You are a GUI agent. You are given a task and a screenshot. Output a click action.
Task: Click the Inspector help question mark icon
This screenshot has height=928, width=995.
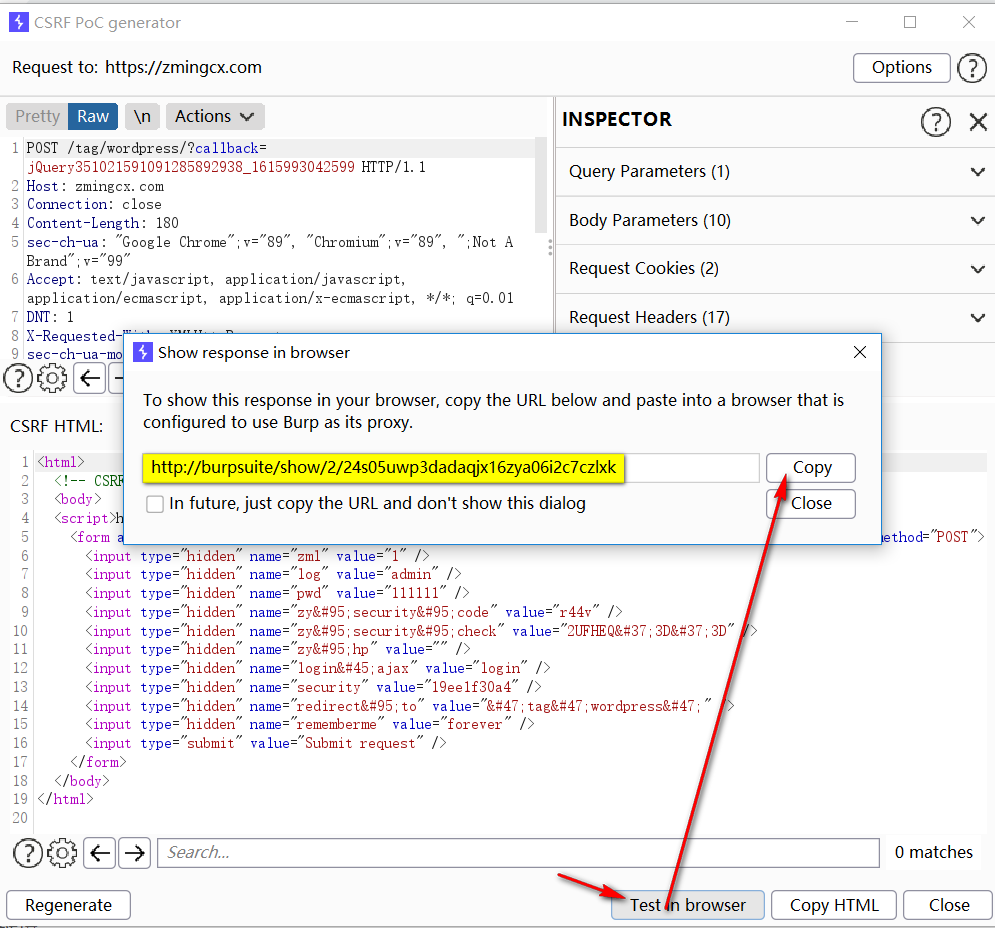click(x=936, y=121)
